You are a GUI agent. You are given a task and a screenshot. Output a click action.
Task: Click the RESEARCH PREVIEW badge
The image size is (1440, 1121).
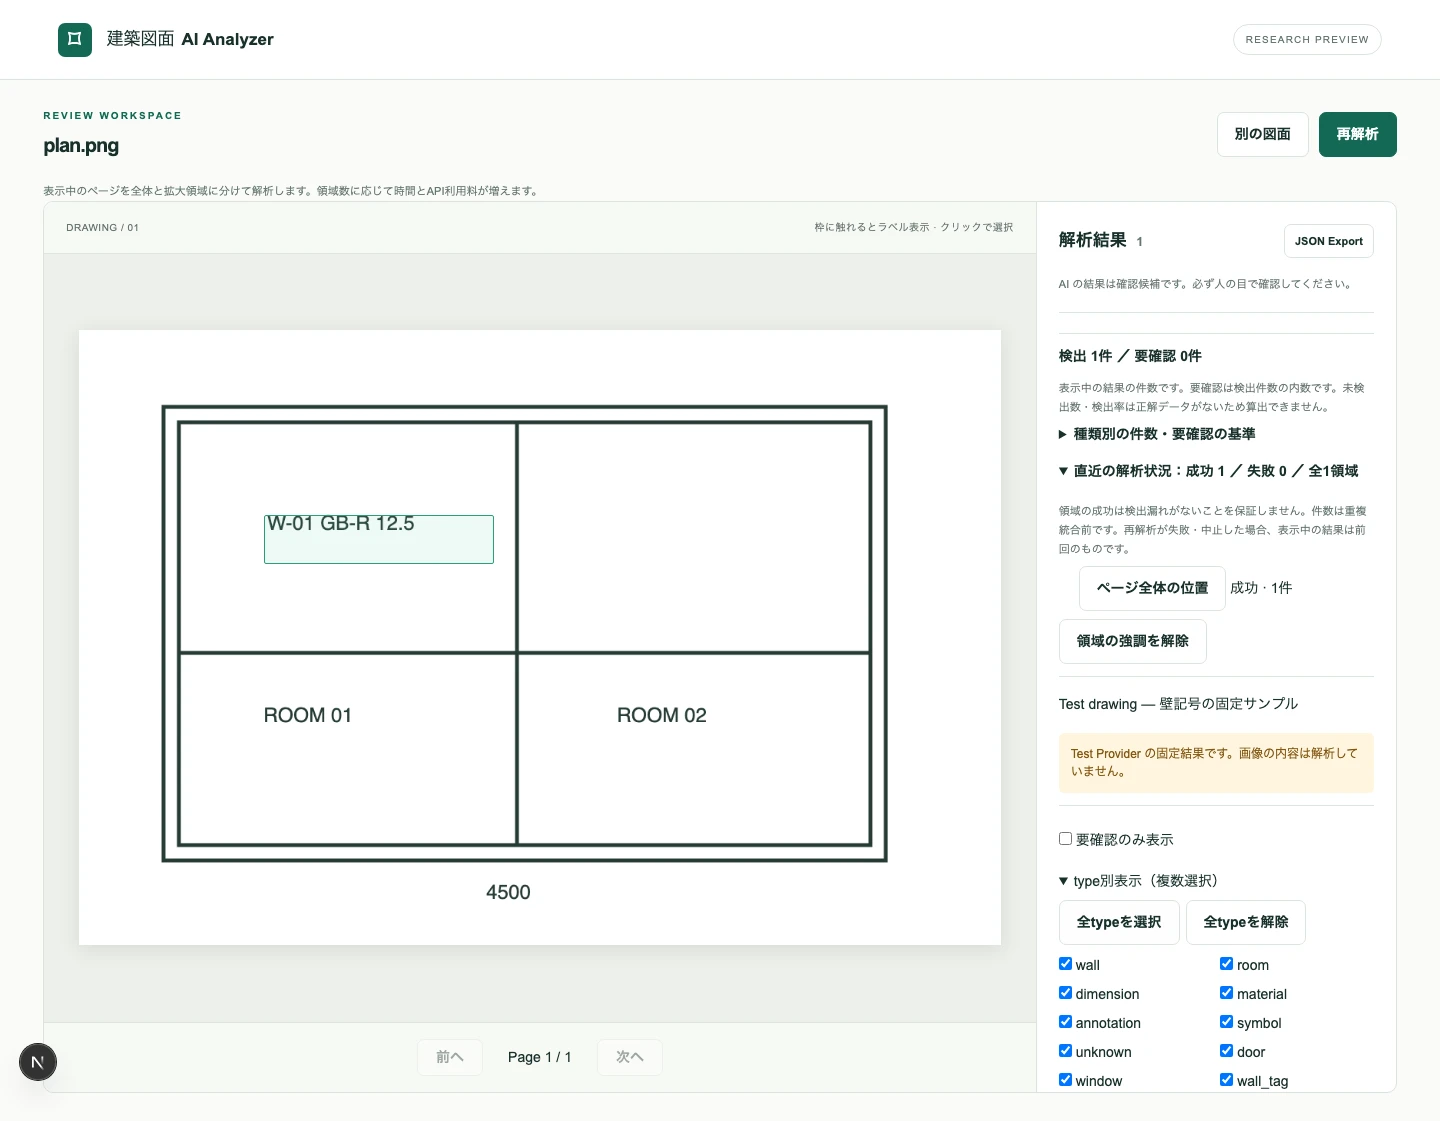click(1307, 40)
